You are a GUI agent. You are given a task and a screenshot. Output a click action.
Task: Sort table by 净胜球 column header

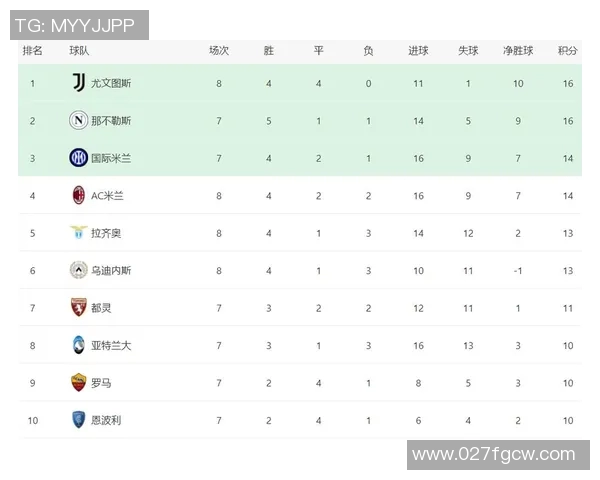pyautogui.click(x=517, y=50)
